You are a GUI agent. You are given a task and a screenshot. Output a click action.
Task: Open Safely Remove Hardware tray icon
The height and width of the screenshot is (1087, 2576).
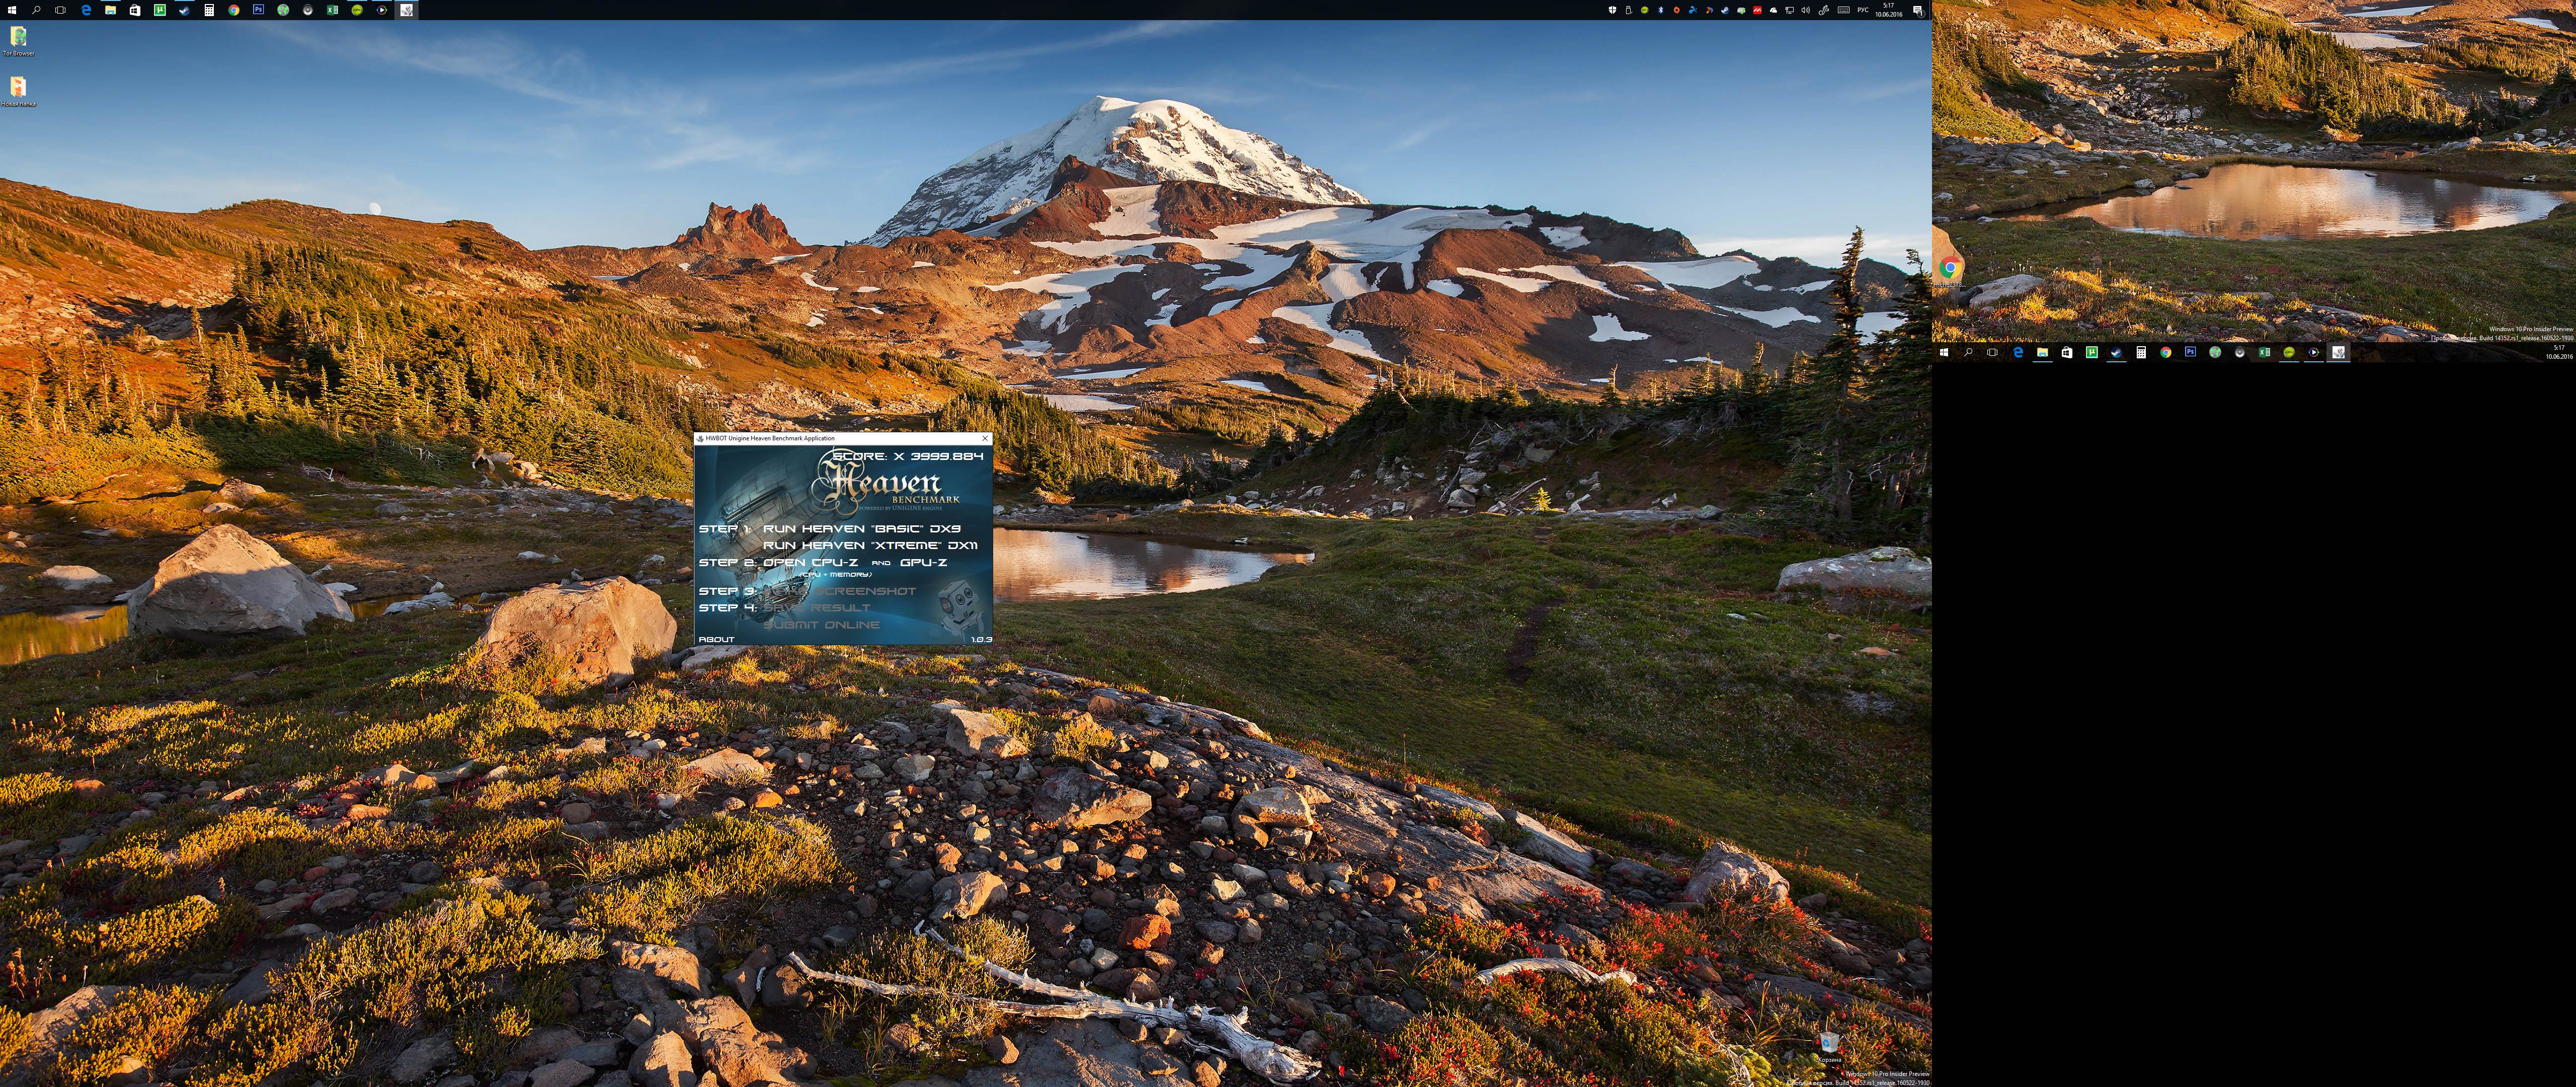1629,10
